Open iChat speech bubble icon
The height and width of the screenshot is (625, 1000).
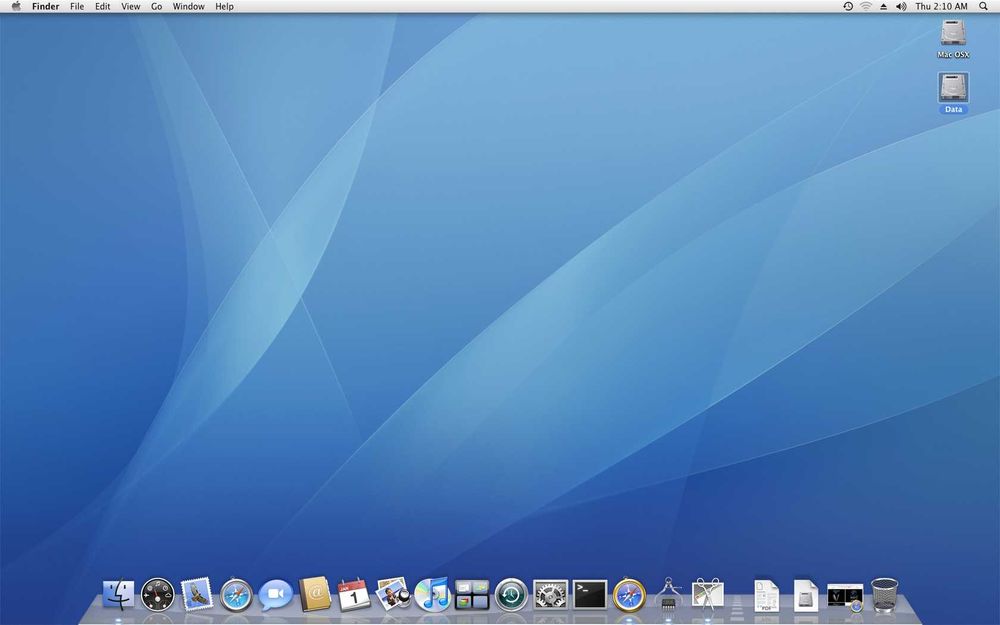[276, 594]
